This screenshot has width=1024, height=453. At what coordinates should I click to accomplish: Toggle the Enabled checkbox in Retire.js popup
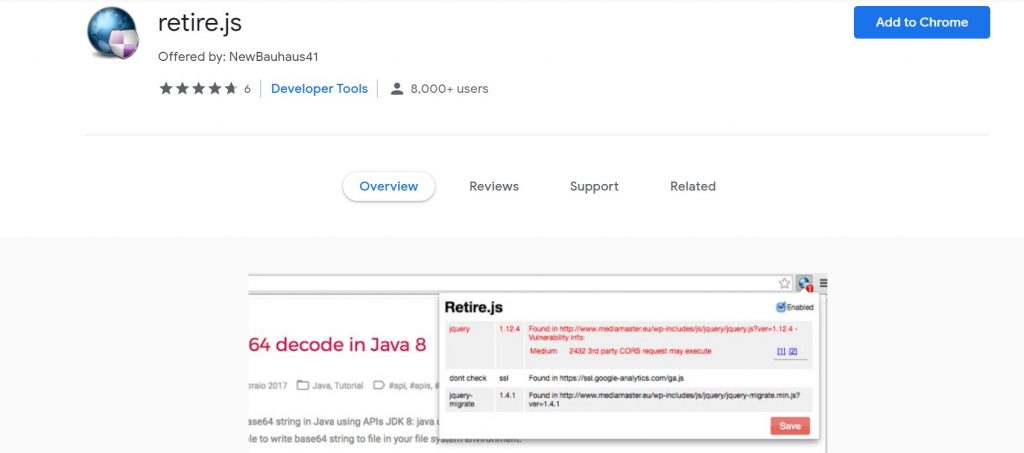point(780,307)
